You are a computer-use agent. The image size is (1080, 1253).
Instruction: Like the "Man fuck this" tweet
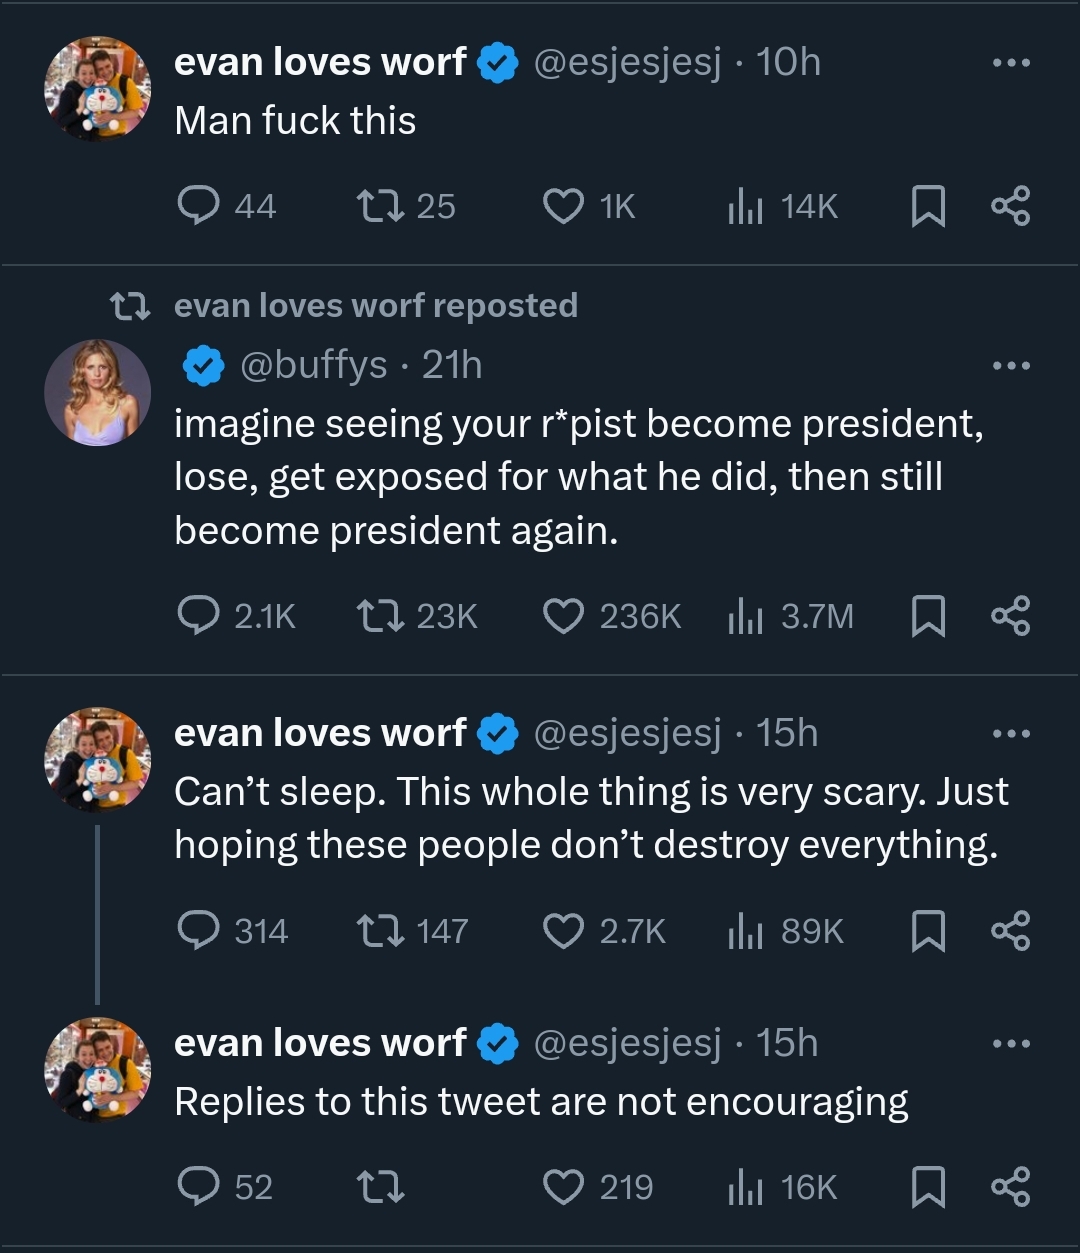[563, 206]
